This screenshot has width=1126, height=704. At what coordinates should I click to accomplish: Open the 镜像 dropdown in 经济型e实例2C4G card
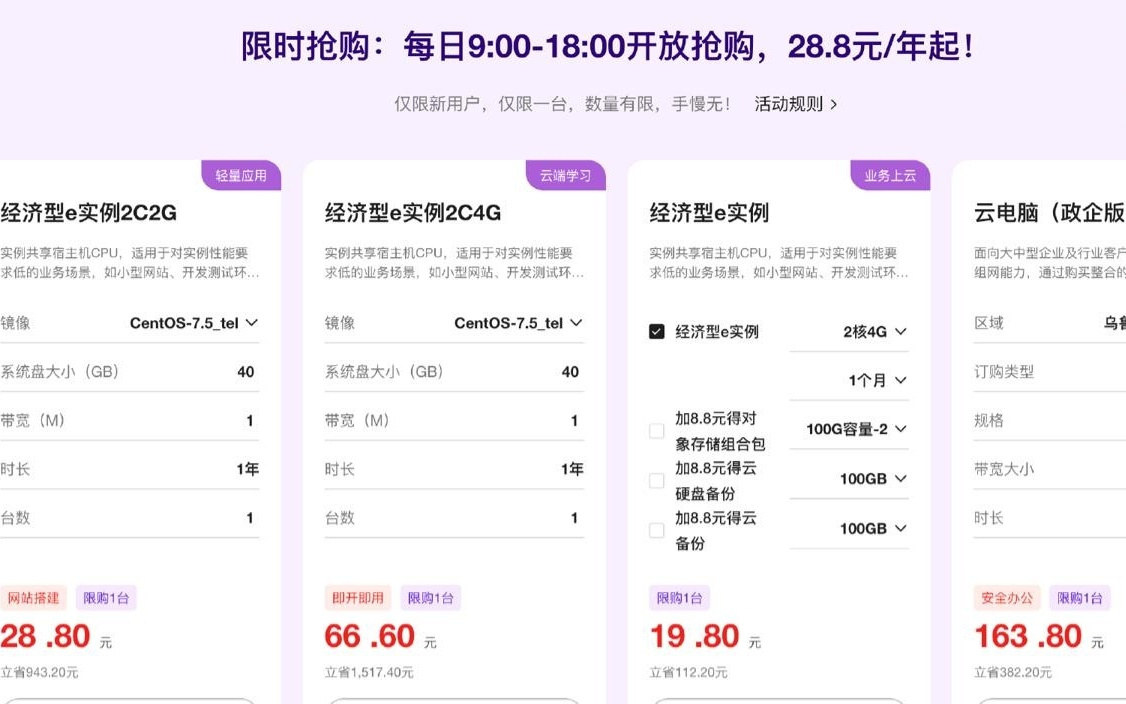(518, 323)
